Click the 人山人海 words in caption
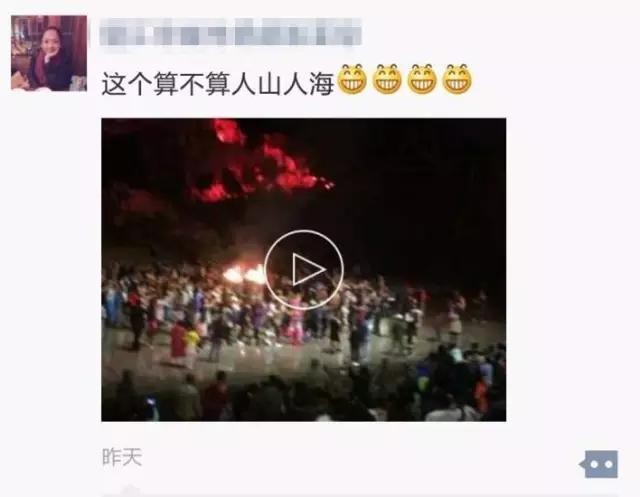 pos(283,84)
